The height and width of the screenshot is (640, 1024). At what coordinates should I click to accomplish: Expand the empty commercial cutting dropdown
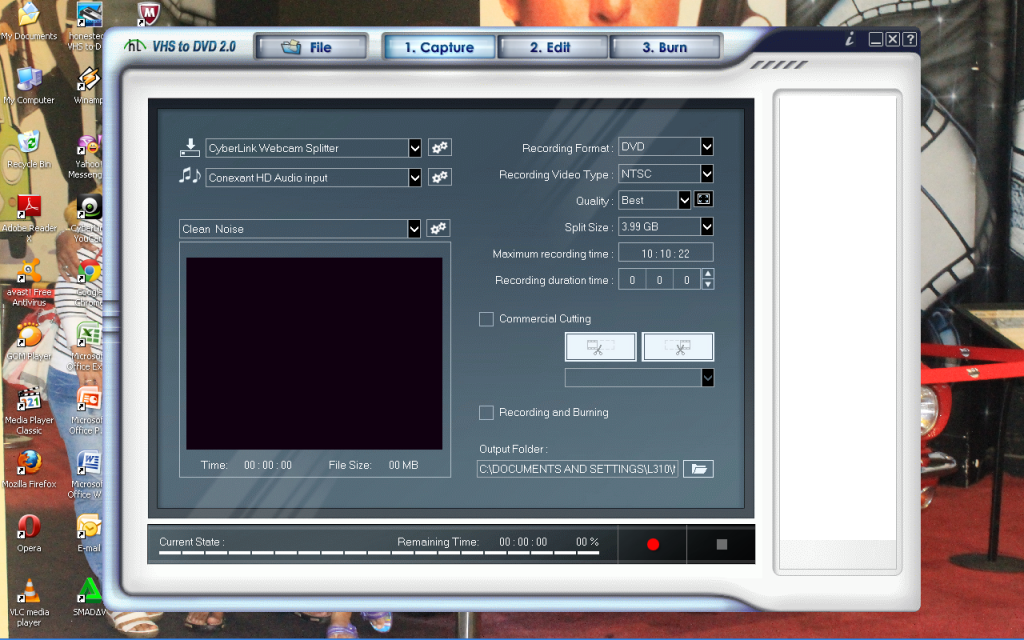[x=707, y=377]
